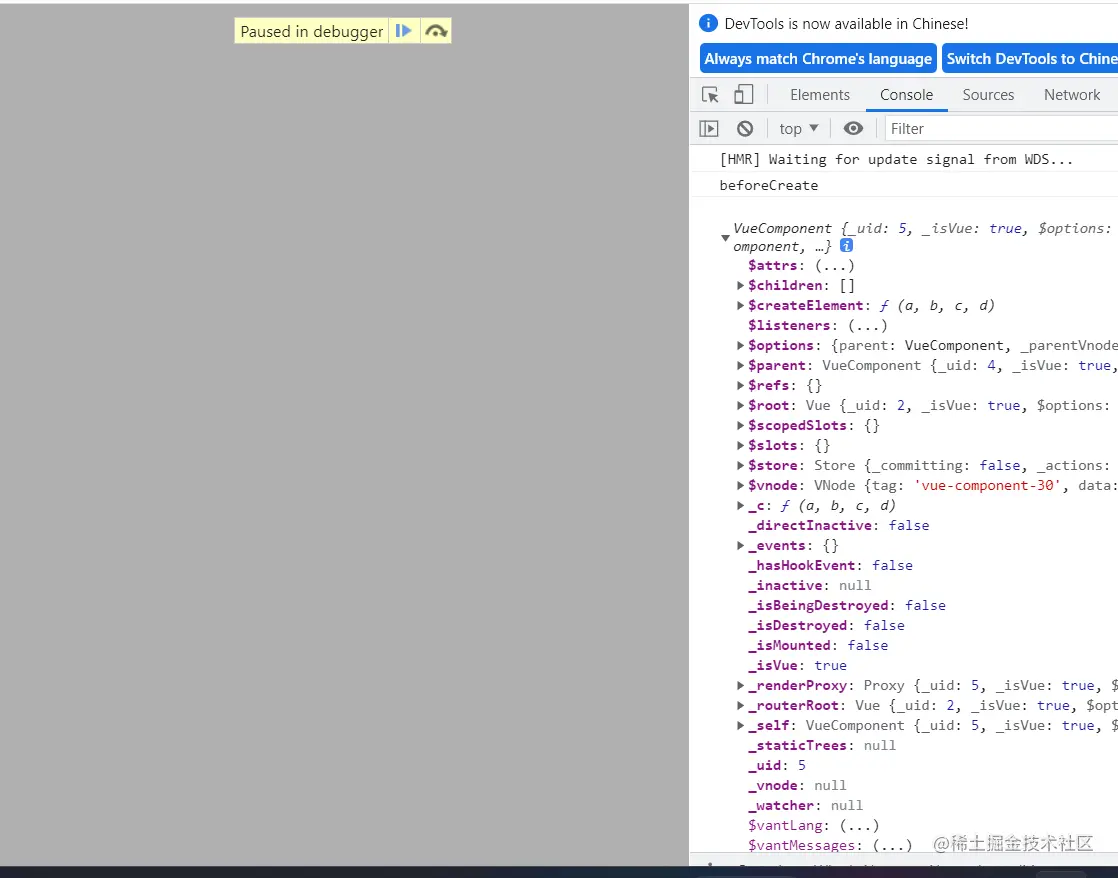Image resolution: width=1118 pixels, height=878 pixels.
Task: Expand the _renderProxy Proxy entry
Action: coord(740,685)
